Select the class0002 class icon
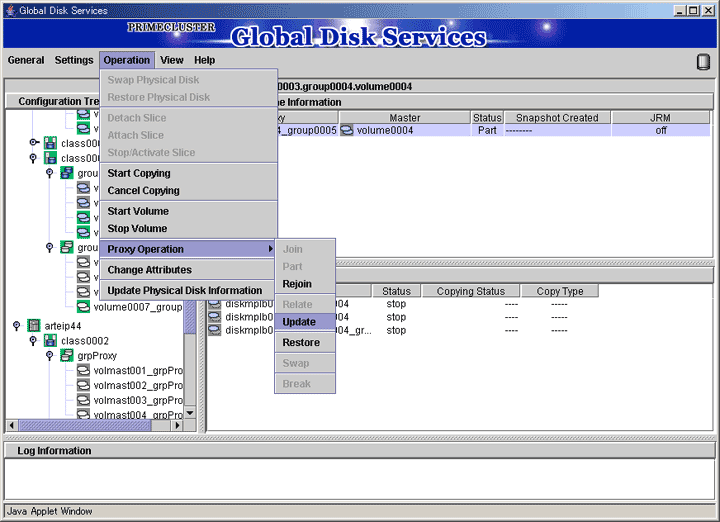 point(50,341)
